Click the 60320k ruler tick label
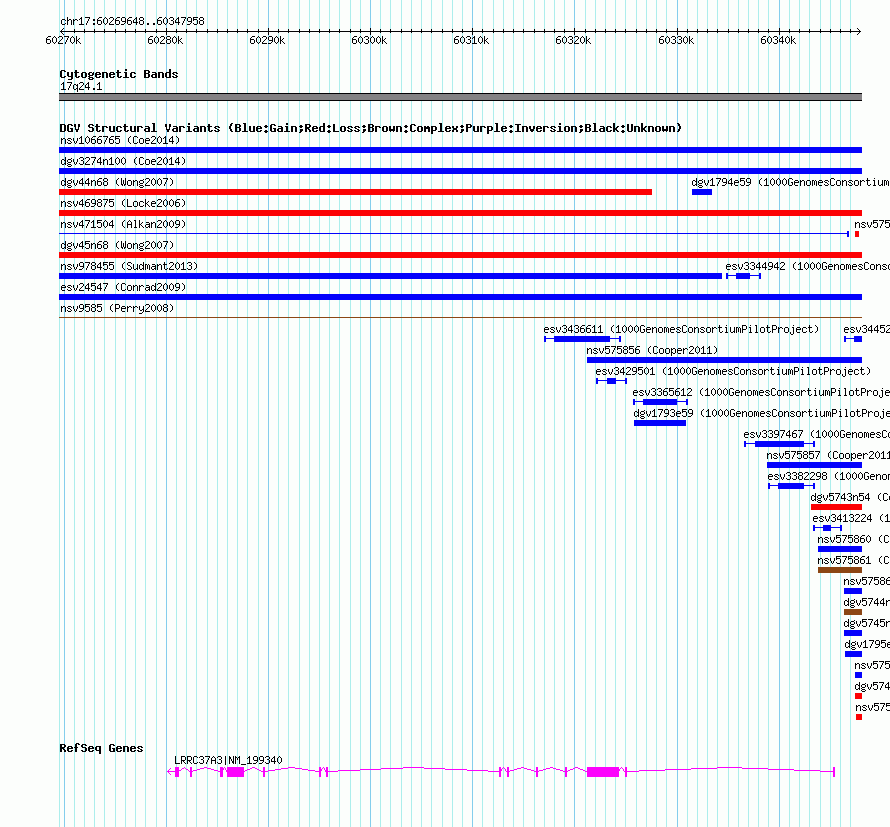 (573, 40)
